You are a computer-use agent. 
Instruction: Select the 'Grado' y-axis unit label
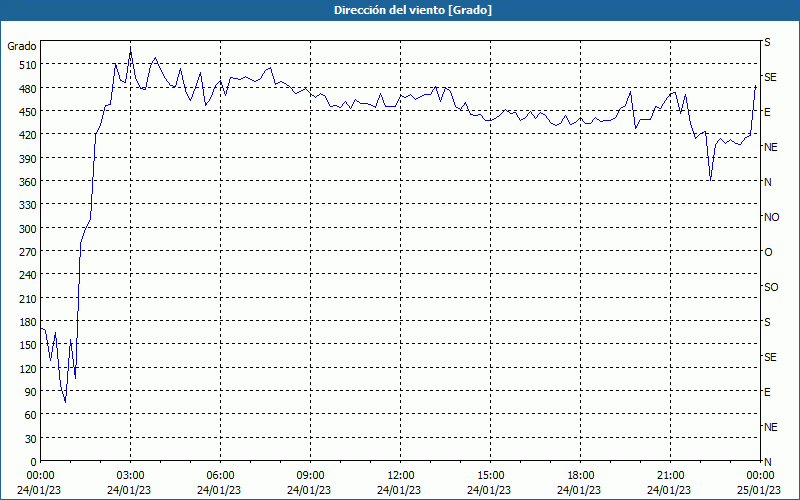point(21,46)
